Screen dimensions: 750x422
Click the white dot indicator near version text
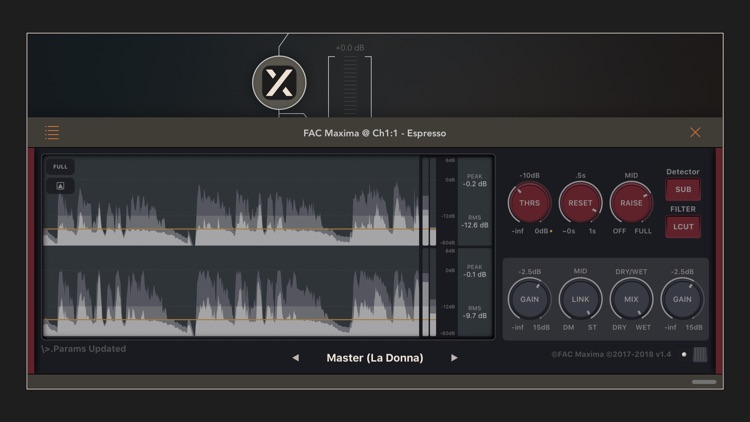[684, 355]
